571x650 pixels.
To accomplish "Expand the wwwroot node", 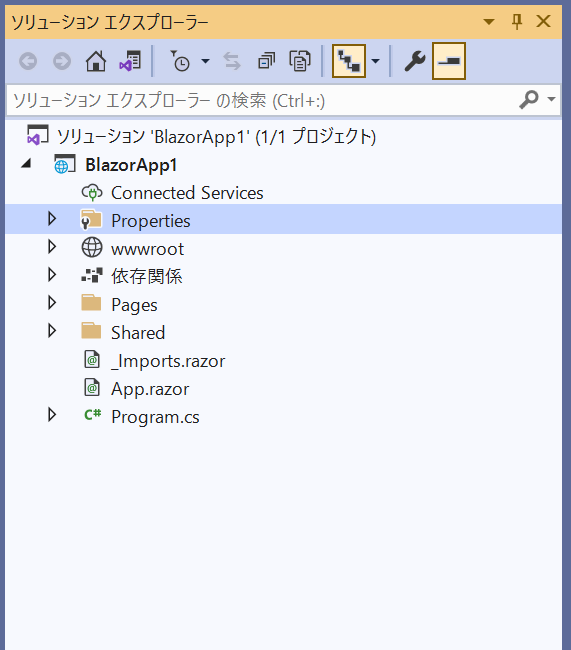I will pos(52,247).
